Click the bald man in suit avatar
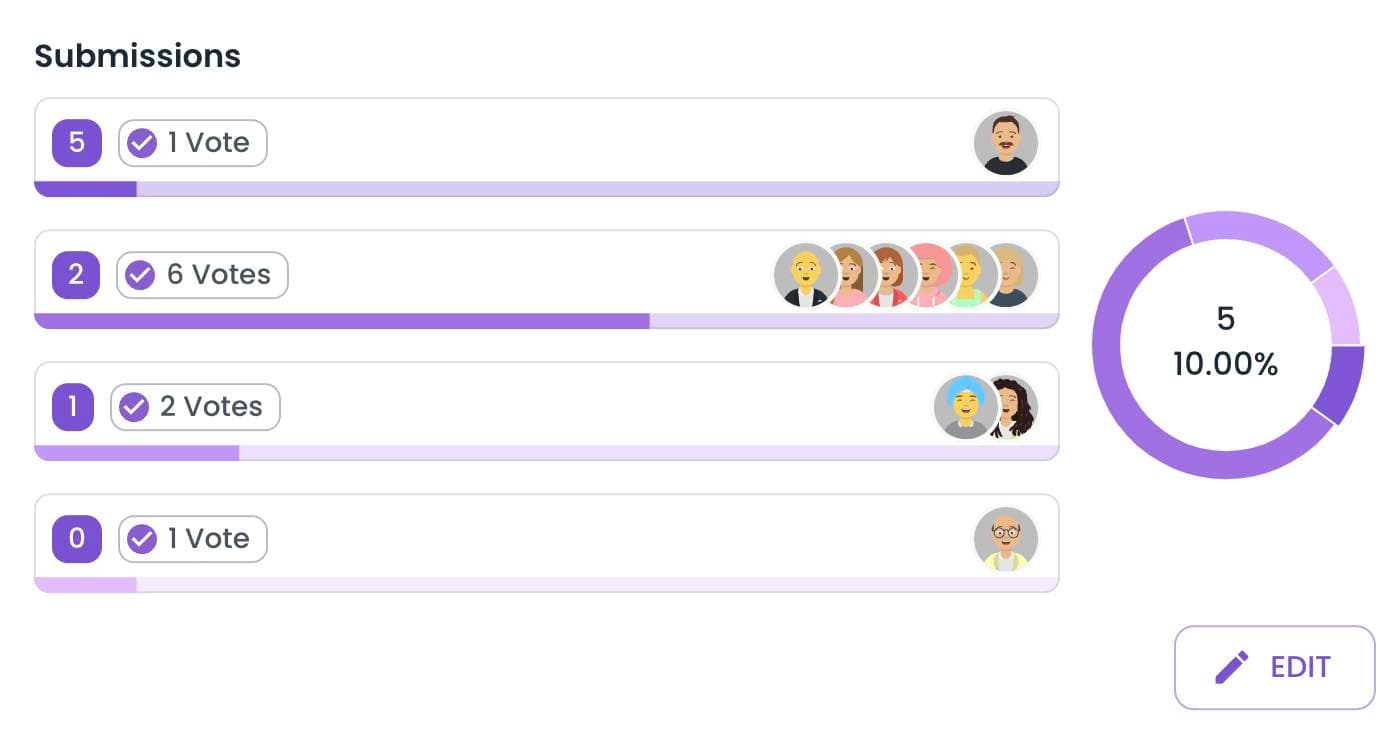Viewport: 1398px width, 746px height. tap(805, 275)
